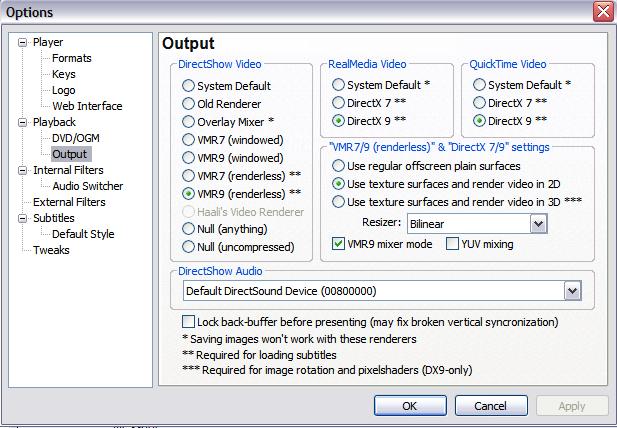The image size is (617, 428).
Task: Collapse the Subtitles tree node
Action: coord(22,218)
